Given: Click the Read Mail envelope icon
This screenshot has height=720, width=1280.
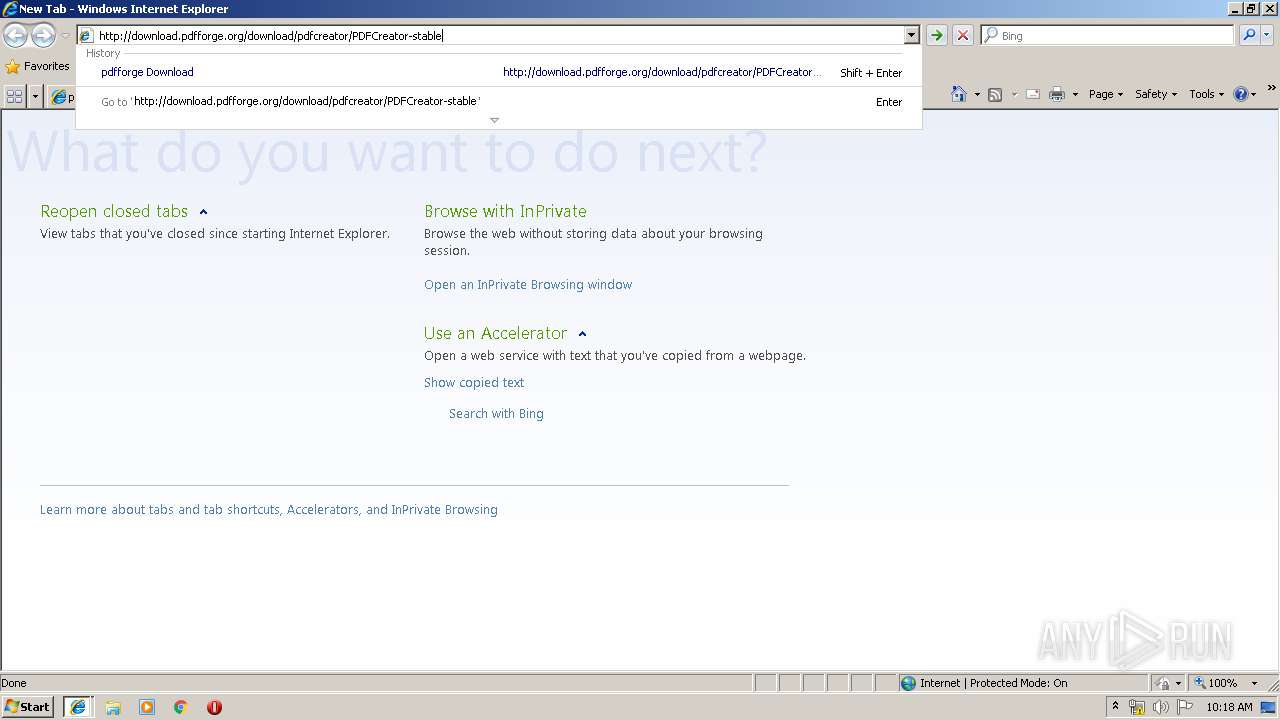Looking at the screenshot, I should click(1033, 94).
